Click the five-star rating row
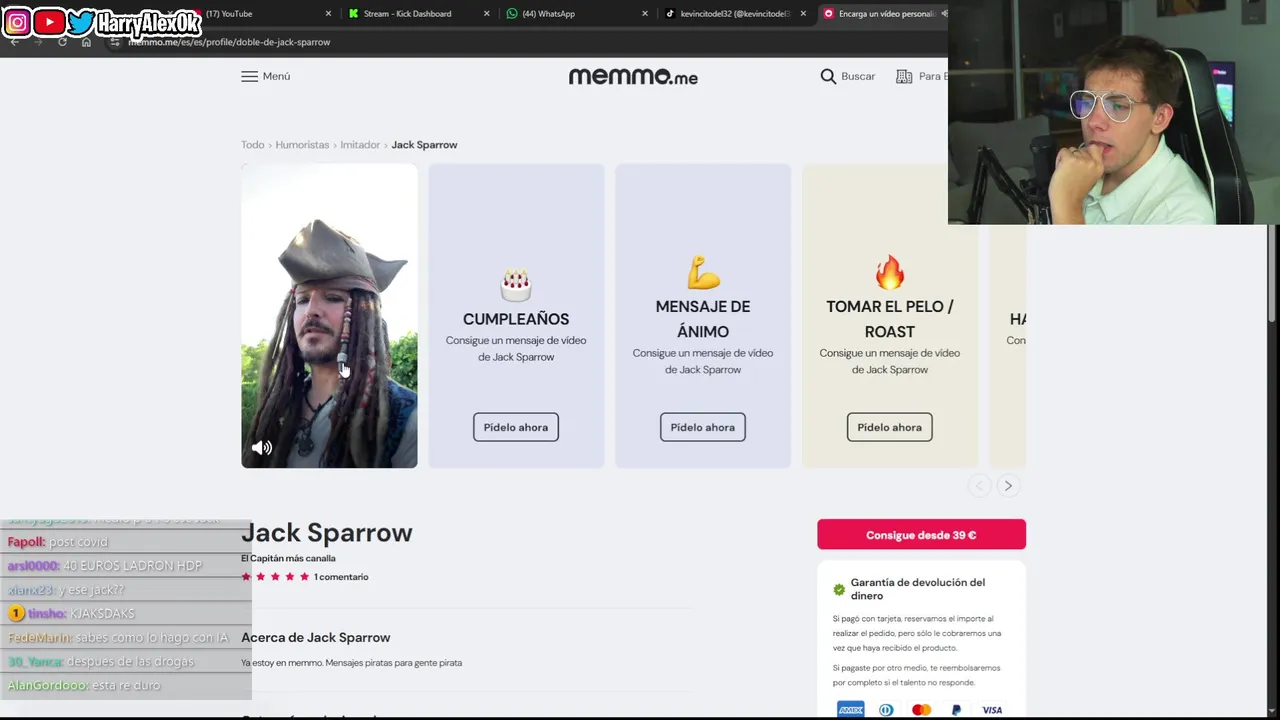The height and width of the screenshot is (720, 1280). pos(275,577)
